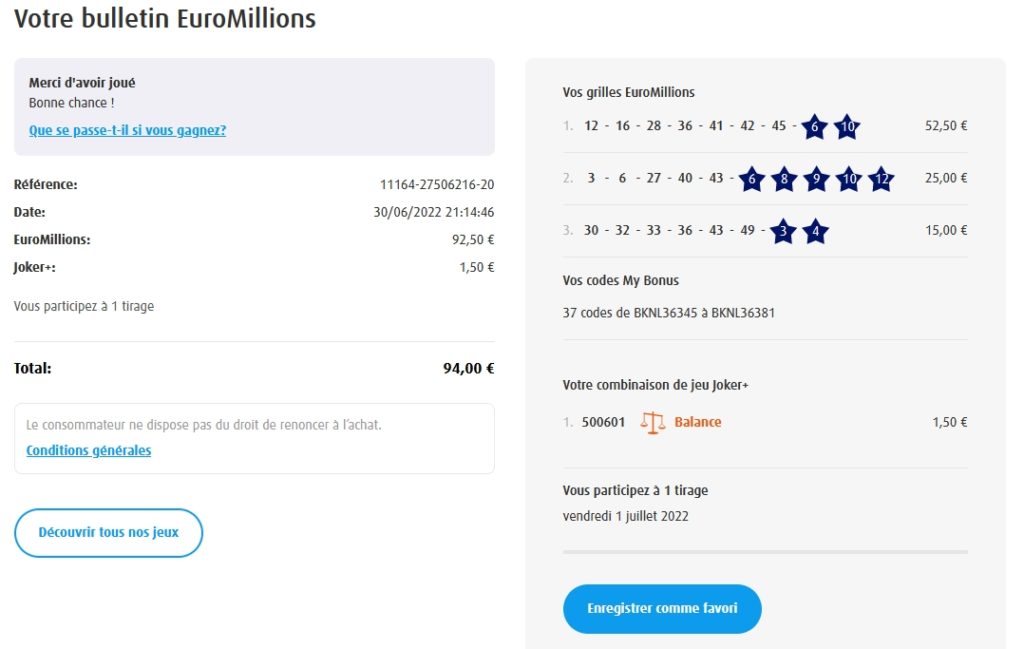Screen dimensions: 1024x649
Task: Click star number 10 in first grid
Action: pyautogui.click(x=847, y=127)
